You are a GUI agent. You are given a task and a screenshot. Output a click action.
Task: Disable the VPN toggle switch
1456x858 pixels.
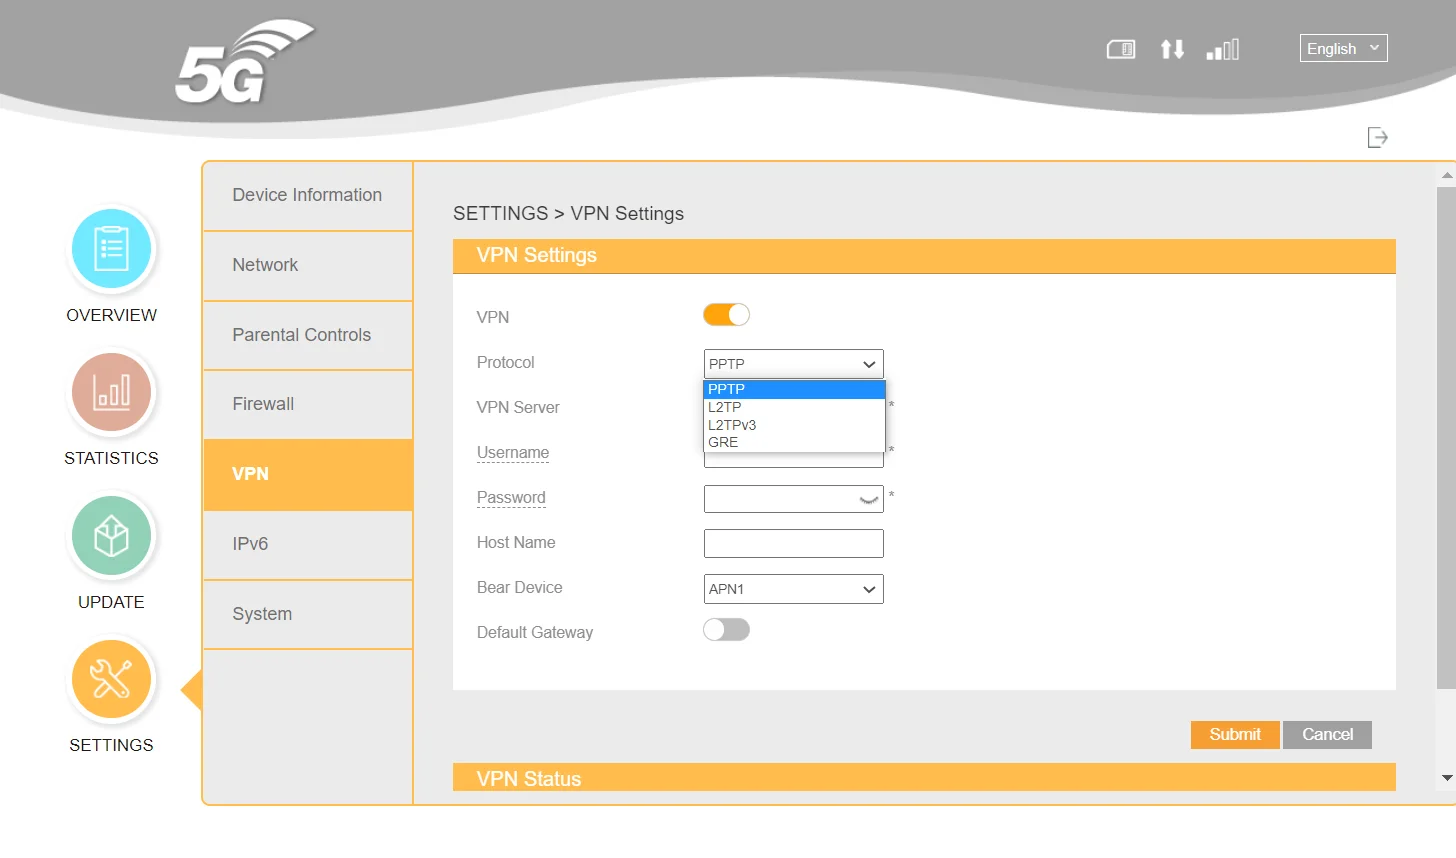pos(726,315)
